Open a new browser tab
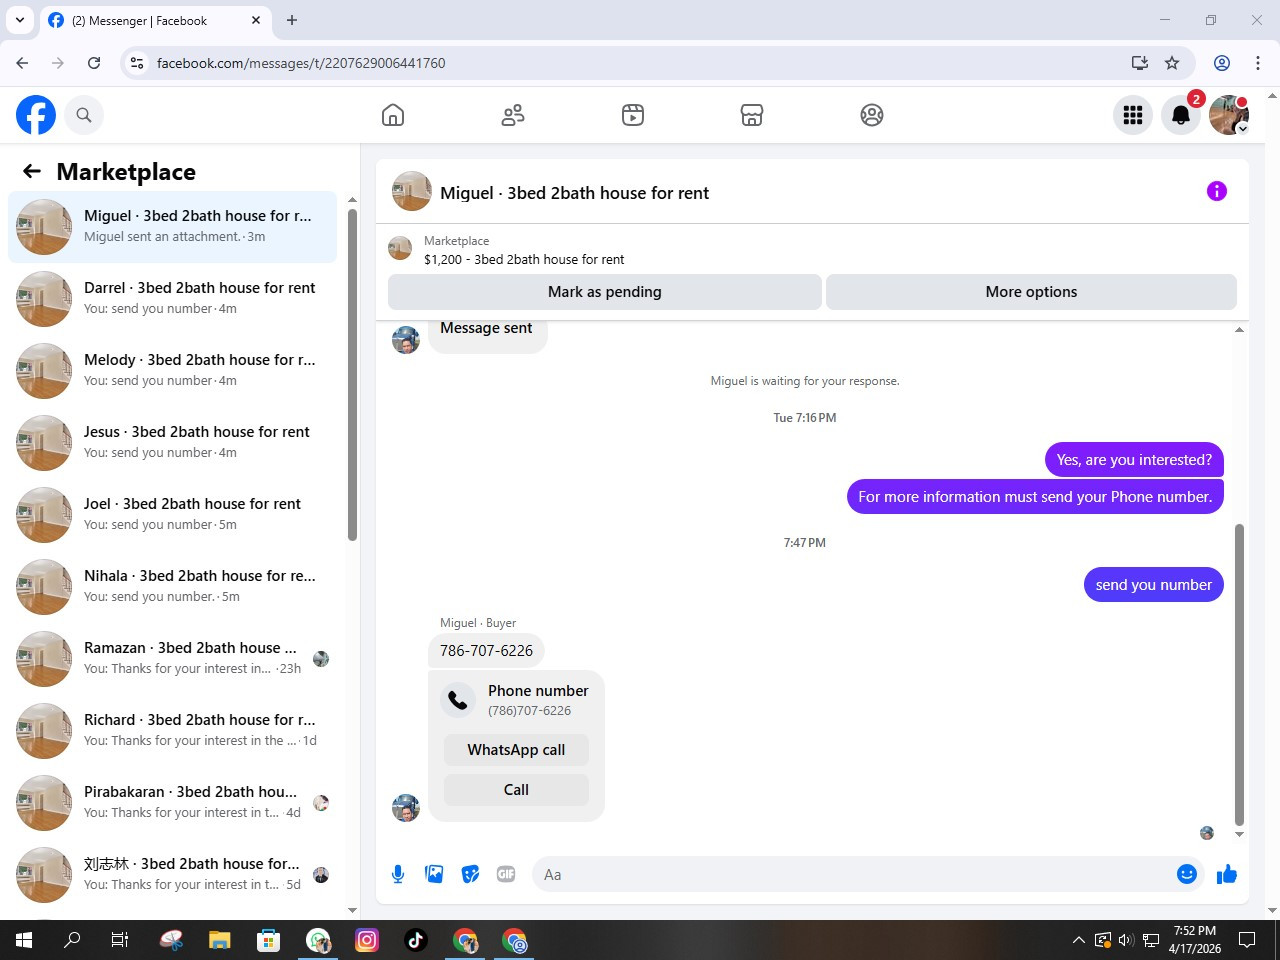Viewport: 1280px width, 960px height. point(292,20)
